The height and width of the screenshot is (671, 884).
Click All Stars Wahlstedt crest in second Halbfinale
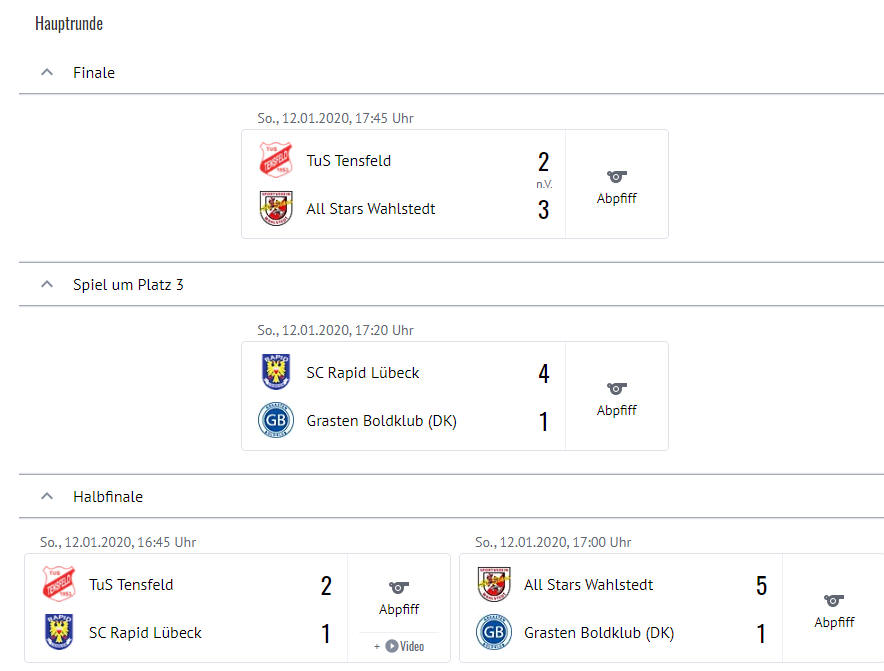pos(494,584)
